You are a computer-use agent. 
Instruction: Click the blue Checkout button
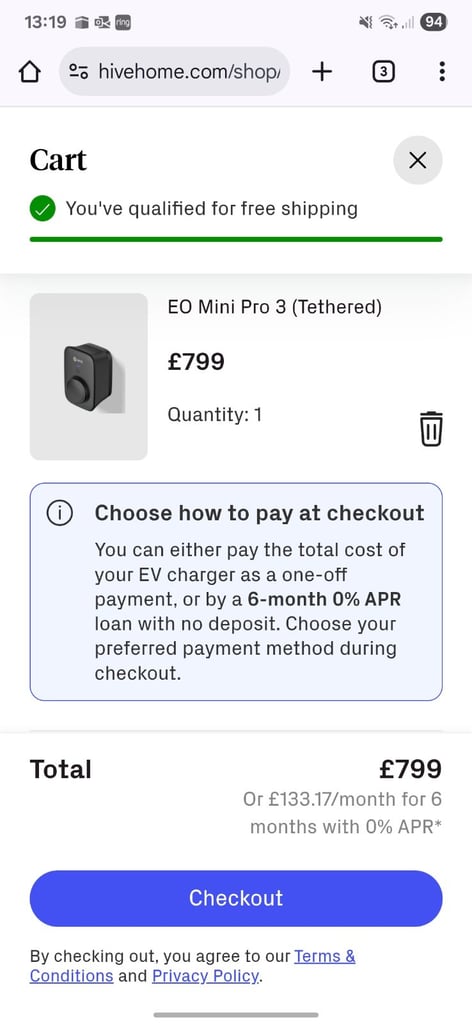(x=236, y=898)
